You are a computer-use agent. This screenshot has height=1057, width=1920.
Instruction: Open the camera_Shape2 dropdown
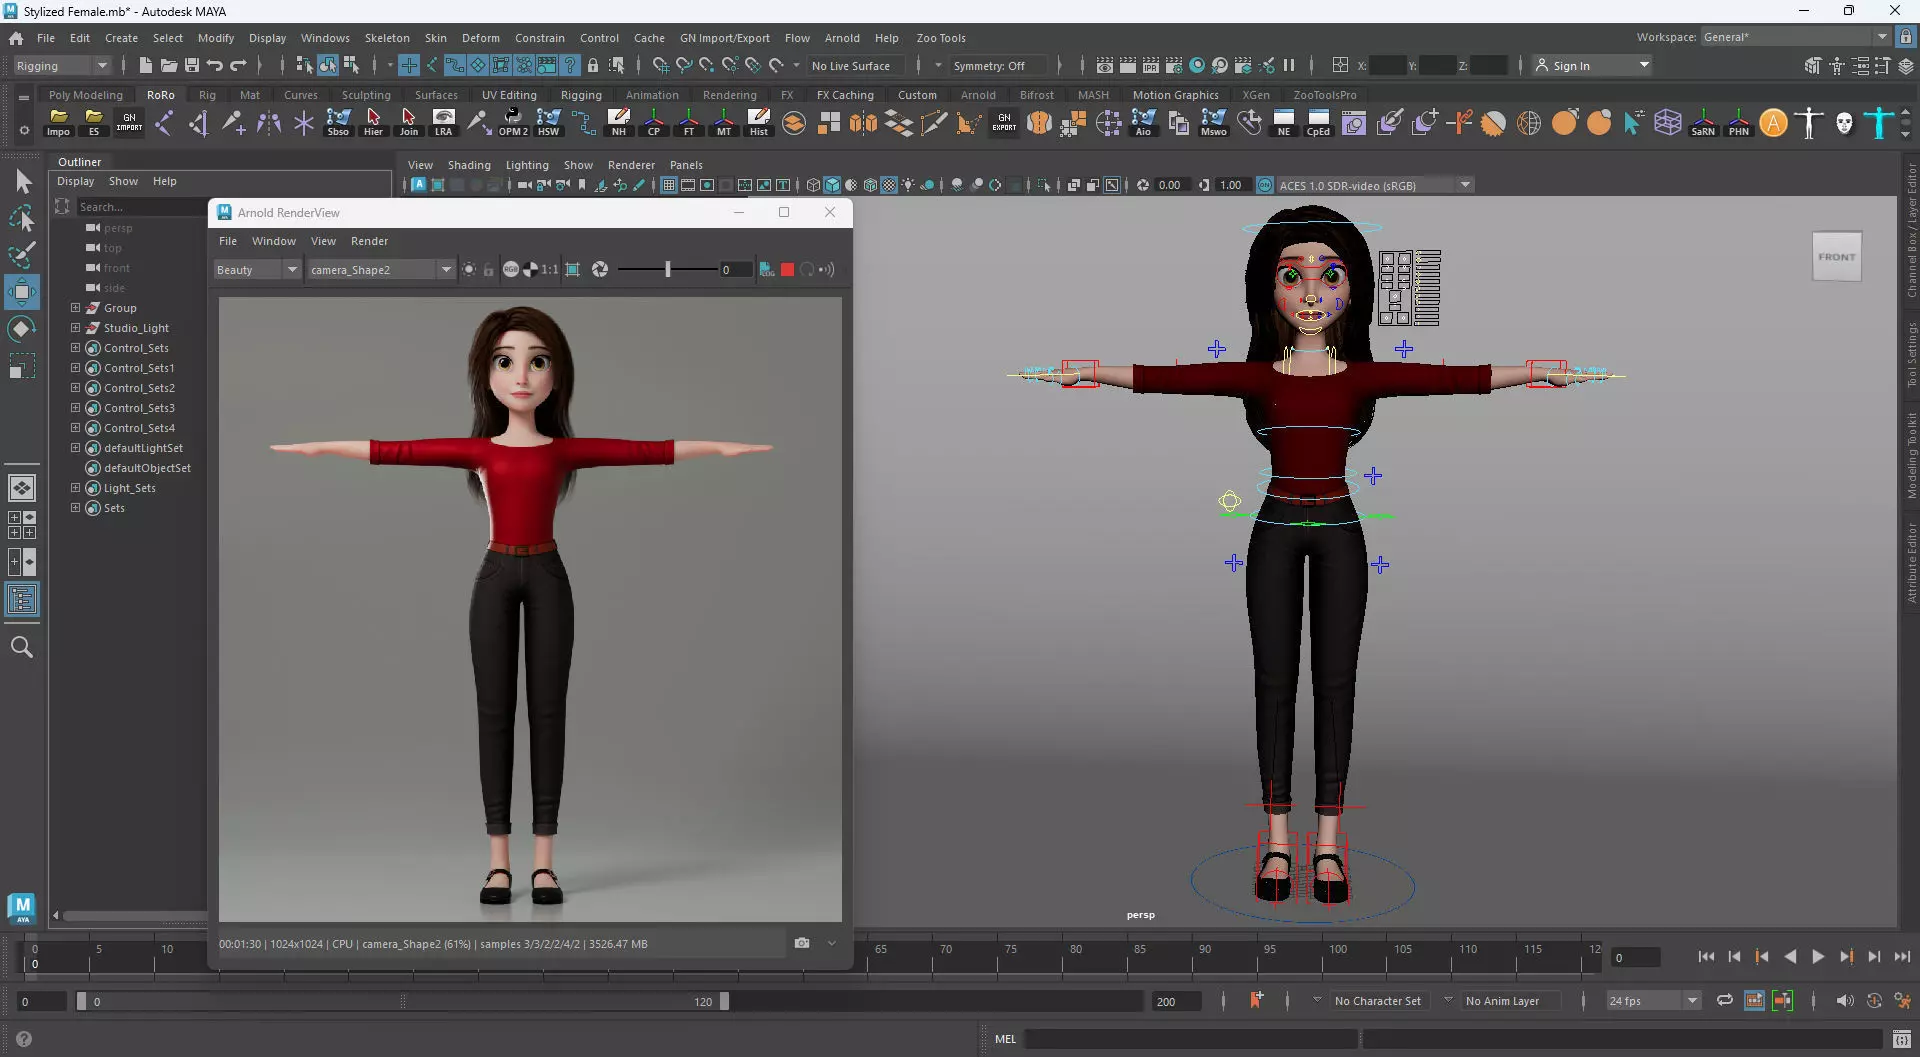[x=380, y=270]
